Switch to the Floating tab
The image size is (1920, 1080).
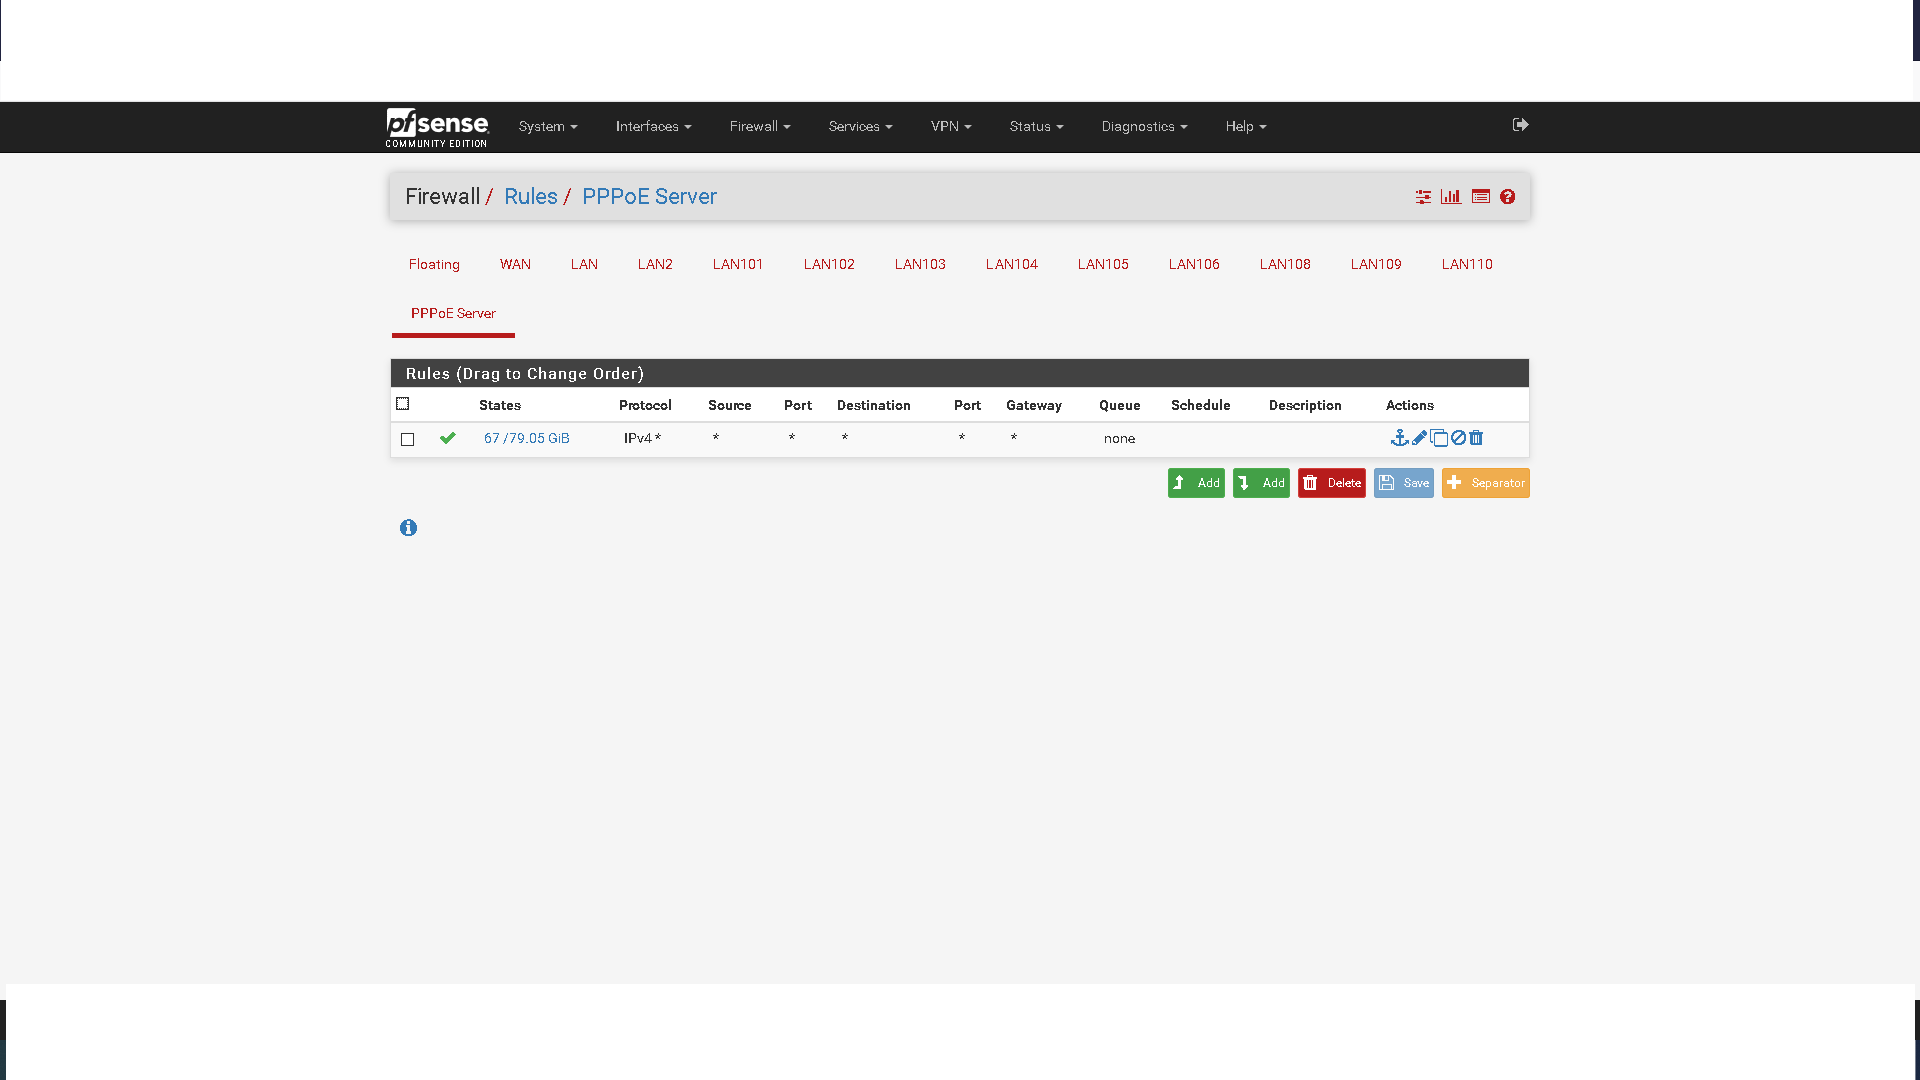click(434, 264)
